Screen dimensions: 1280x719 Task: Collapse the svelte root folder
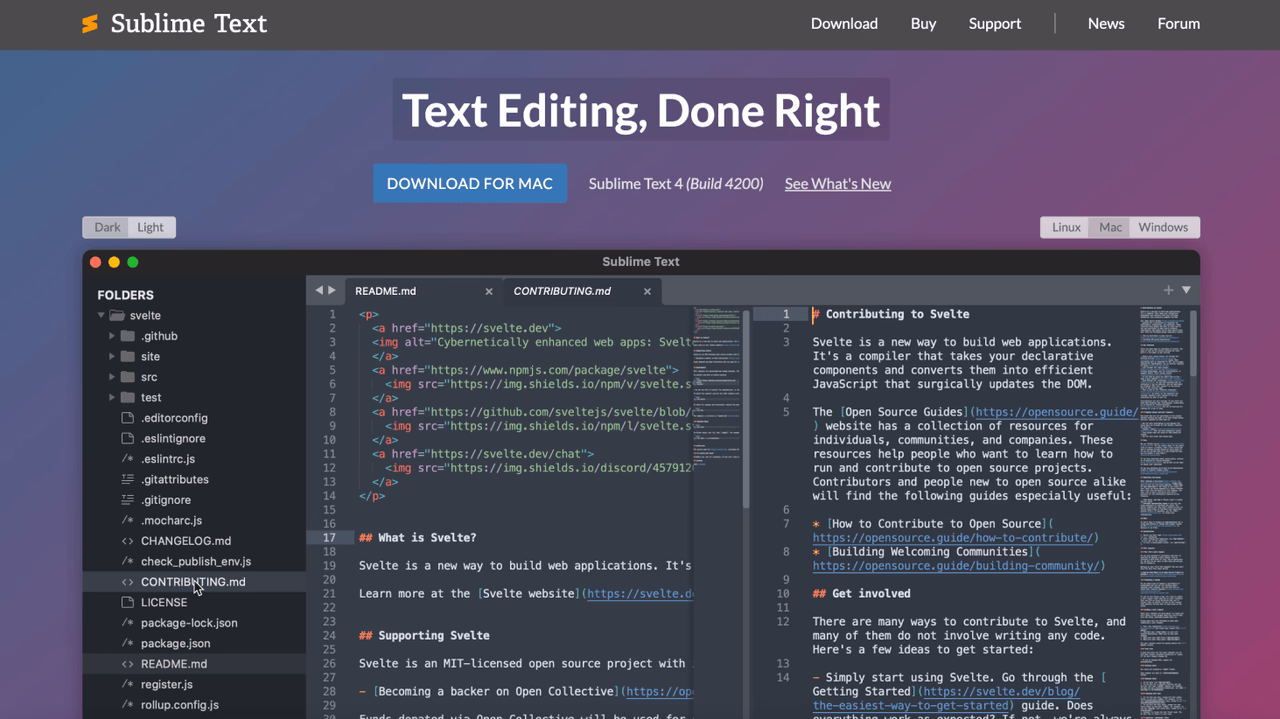point(101,315)
